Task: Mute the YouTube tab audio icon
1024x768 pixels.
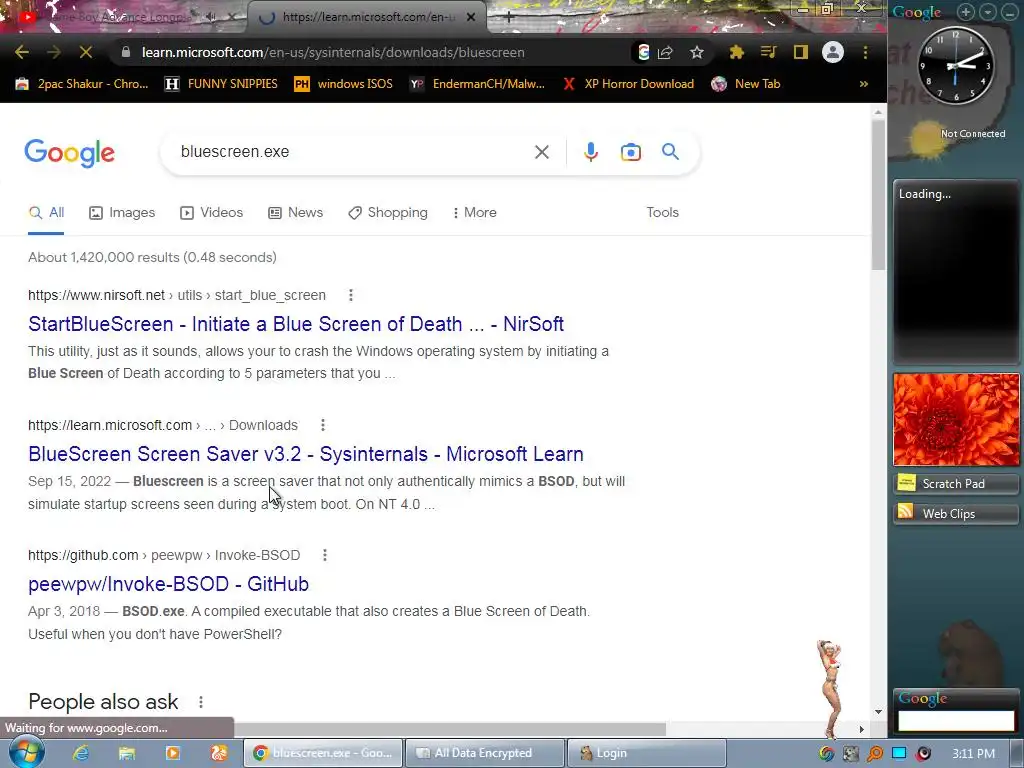Action: point(211,17)
